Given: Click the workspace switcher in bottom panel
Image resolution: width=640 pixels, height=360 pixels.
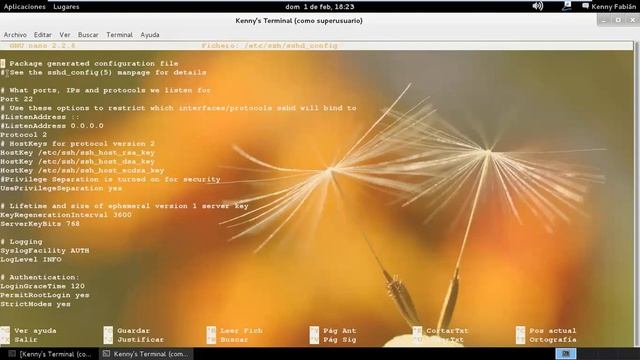Looking at the screenshot, I should click(x=566, y=353).
